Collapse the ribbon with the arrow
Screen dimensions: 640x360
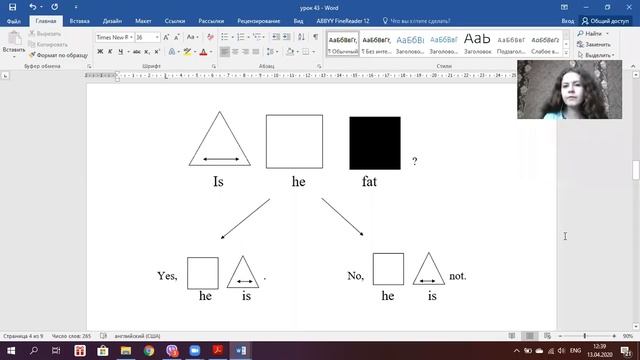[633, 66]
